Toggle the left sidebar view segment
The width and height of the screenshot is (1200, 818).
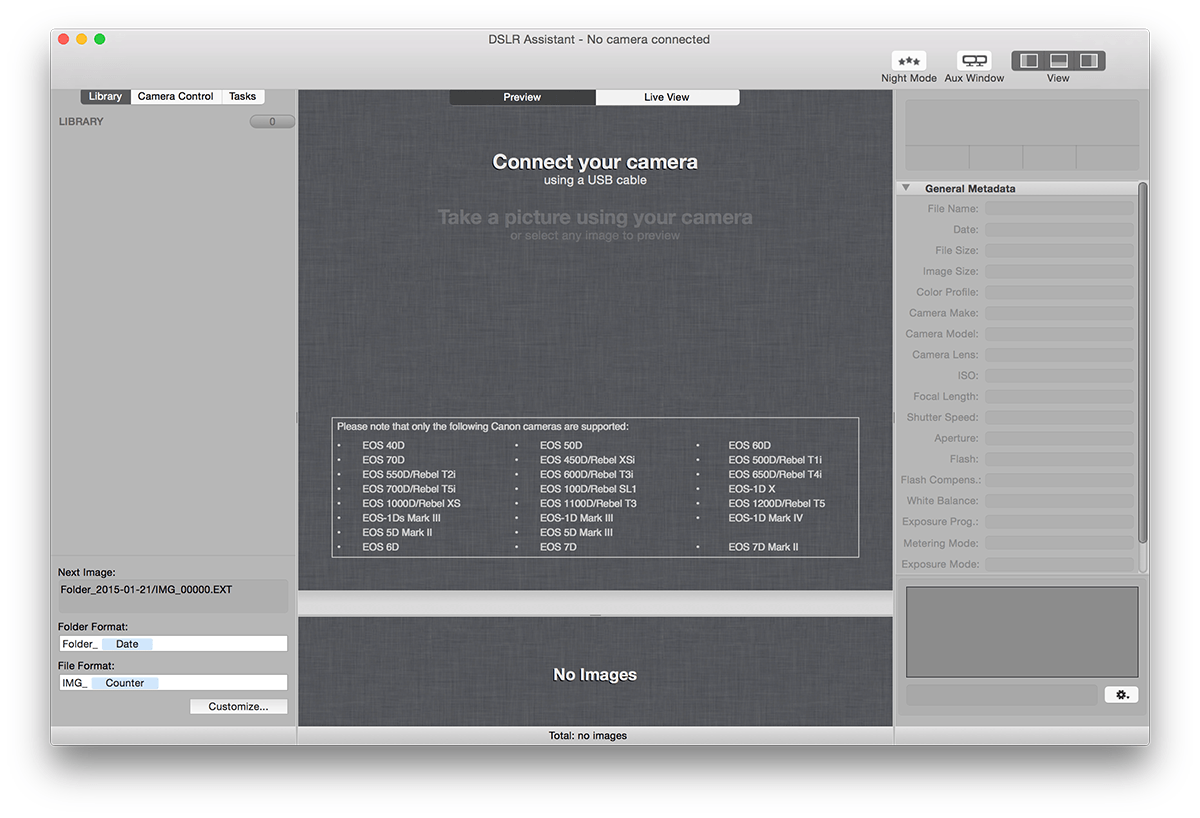coord(1029,61)
